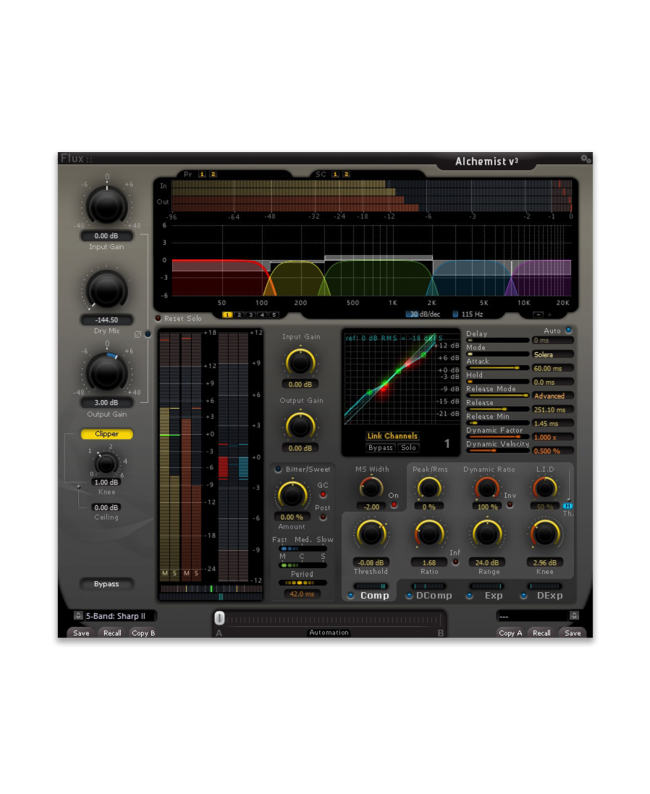Select SC channel 2 indicator
The height and width of the screenshot is (794, 650).
point(346,174)
